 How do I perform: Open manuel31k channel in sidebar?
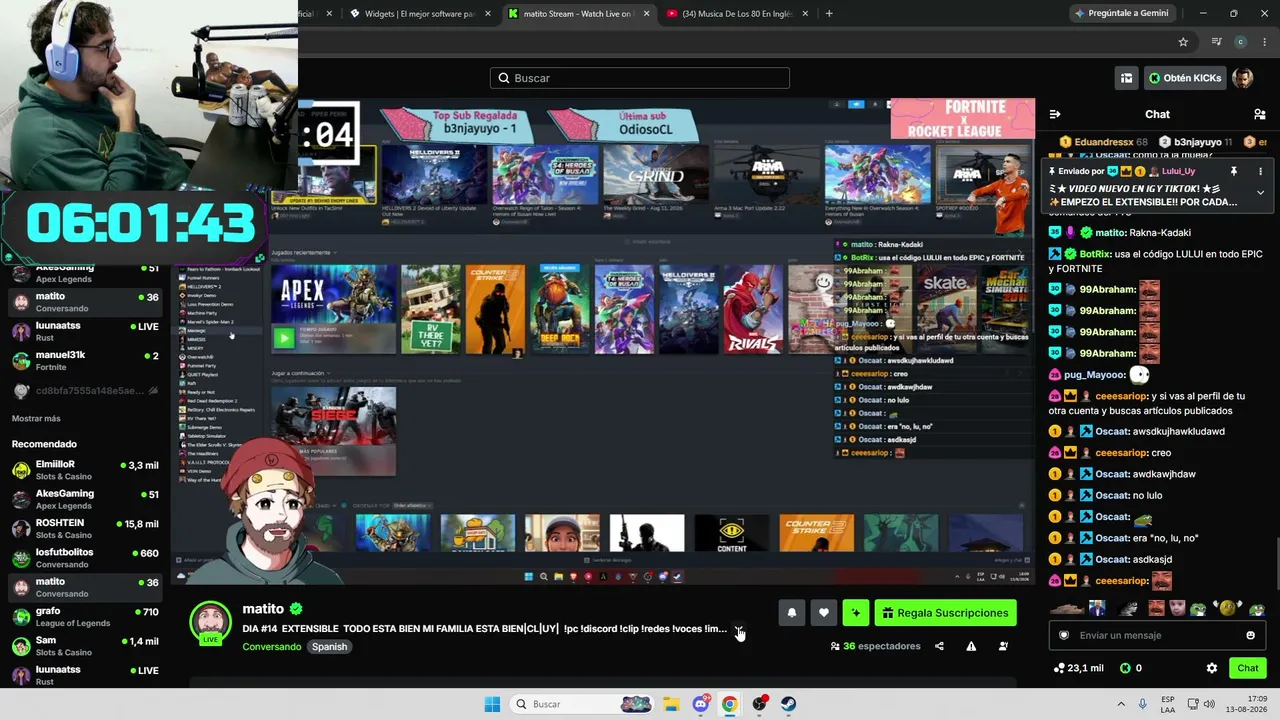coord(85,360)
